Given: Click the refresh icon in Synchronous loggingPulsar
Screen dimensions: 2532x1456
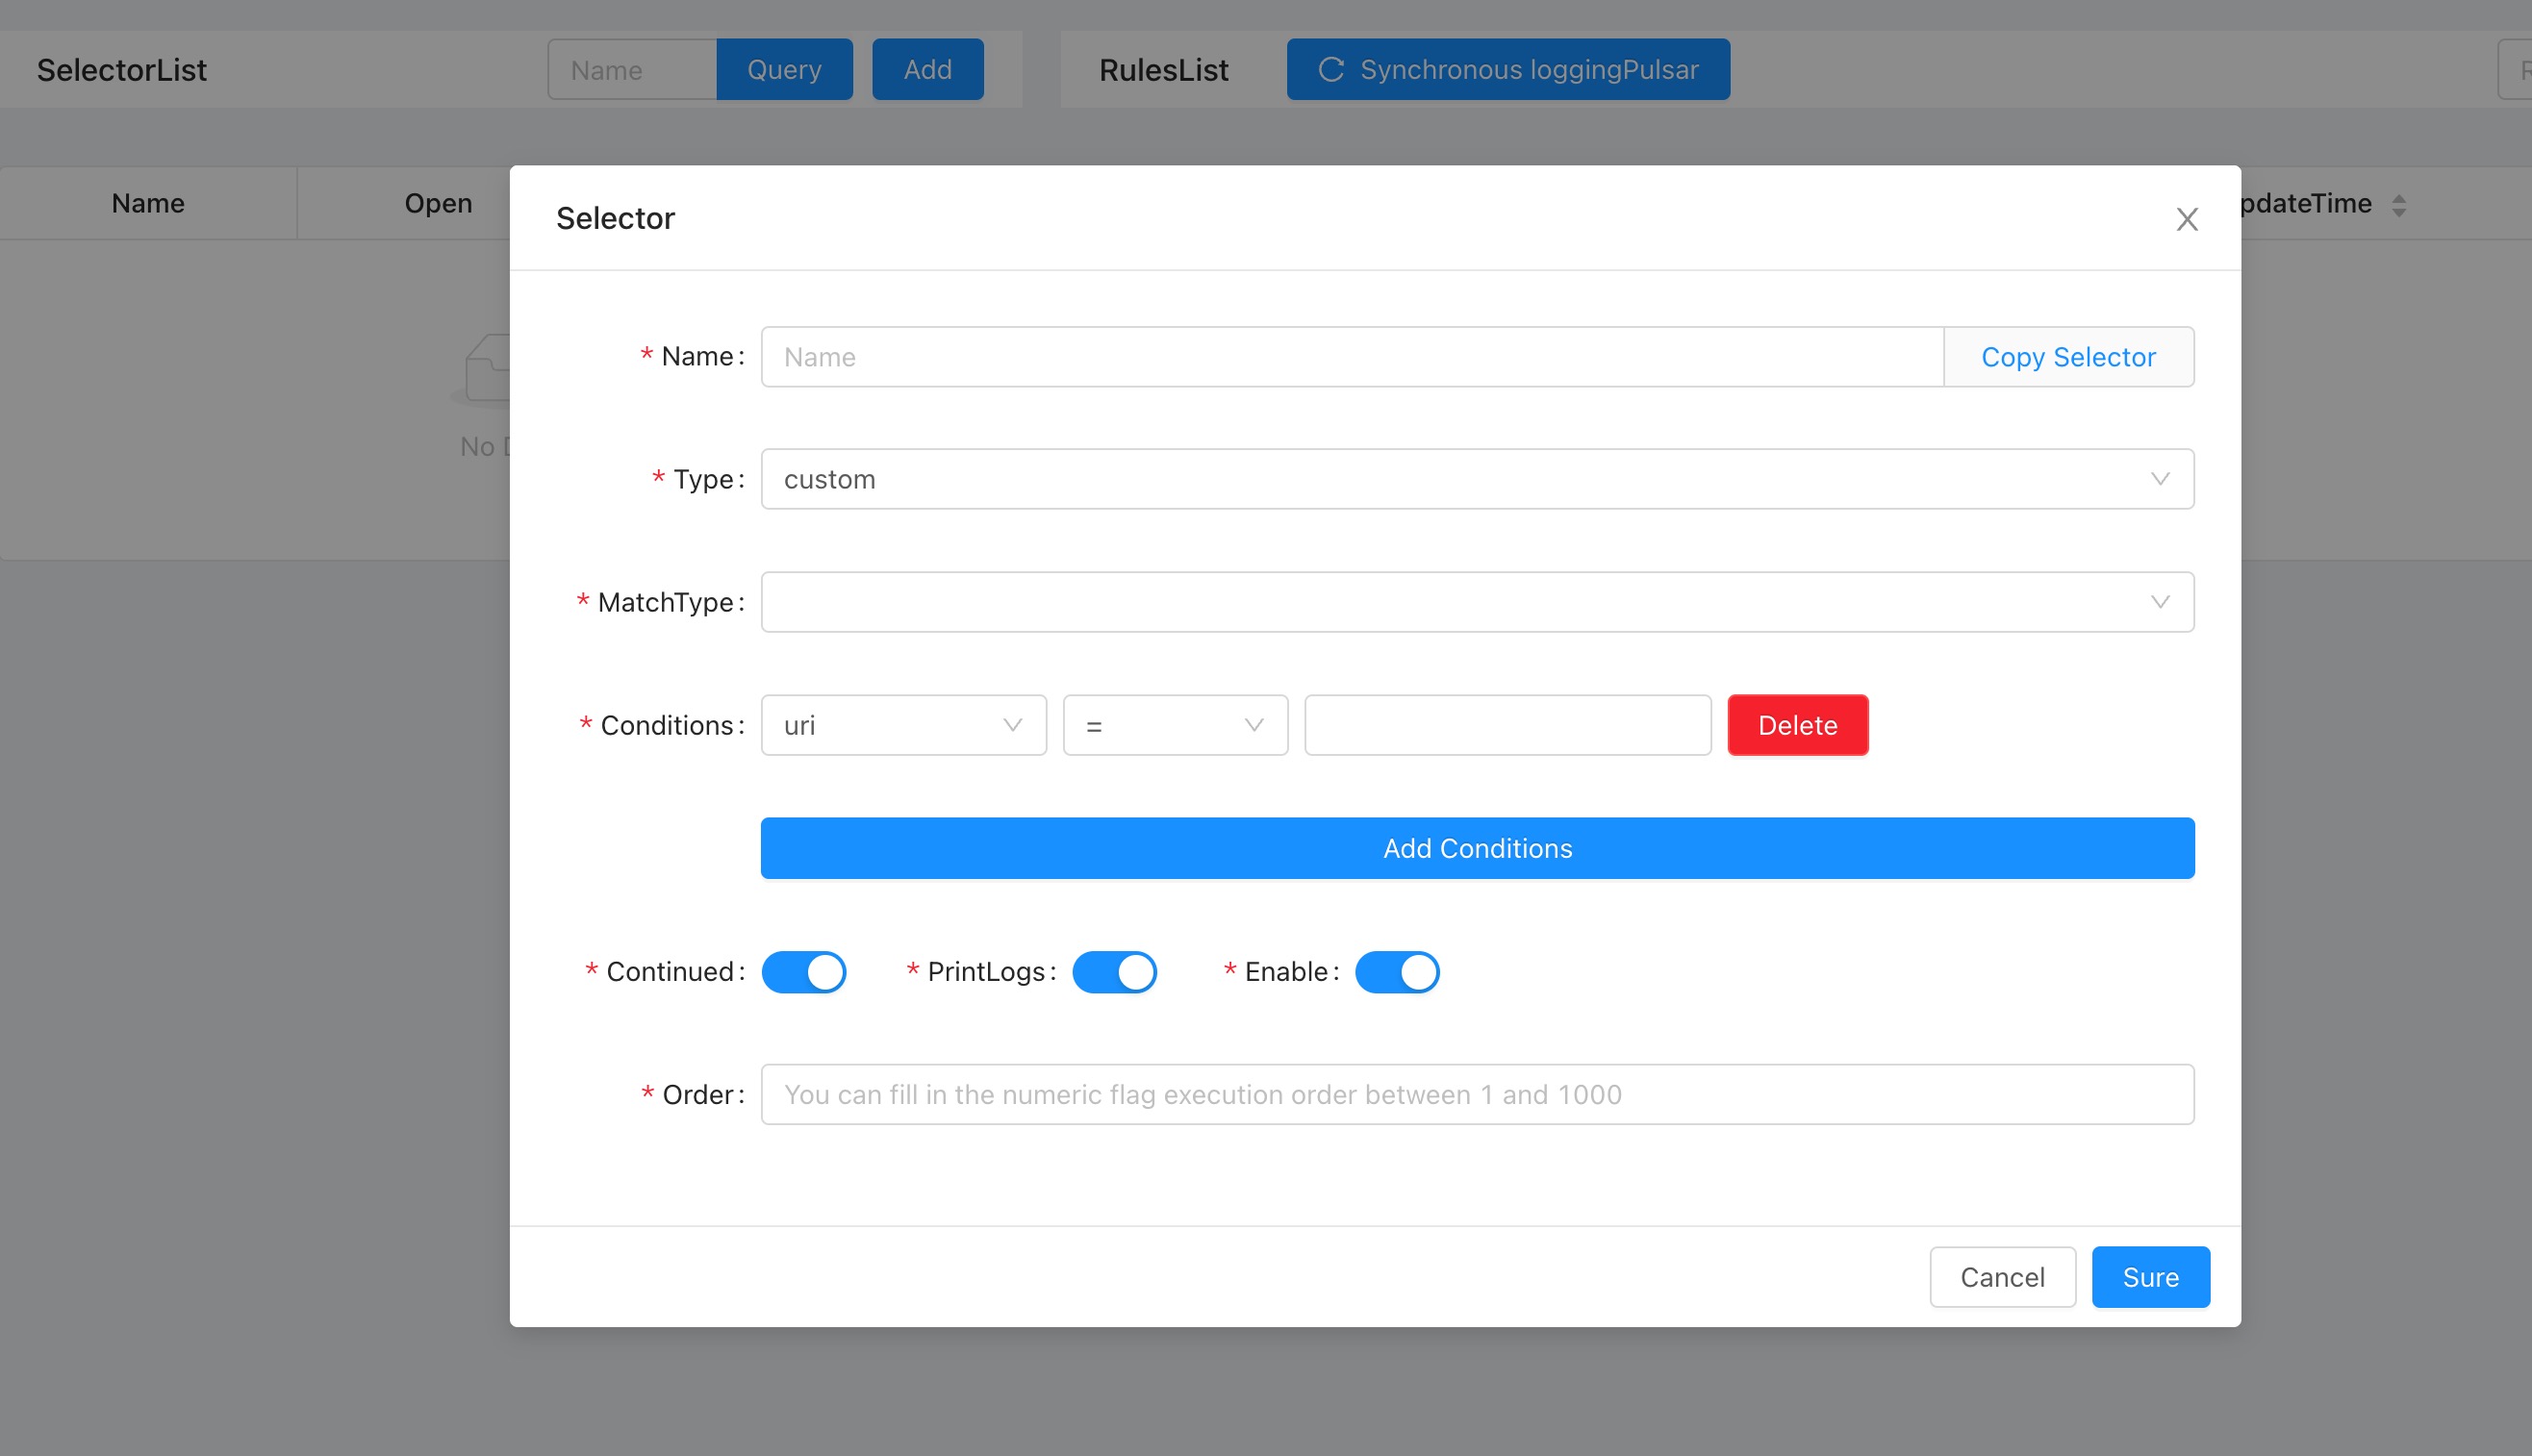Looking at the screenshot, I should coord(1330,69).
